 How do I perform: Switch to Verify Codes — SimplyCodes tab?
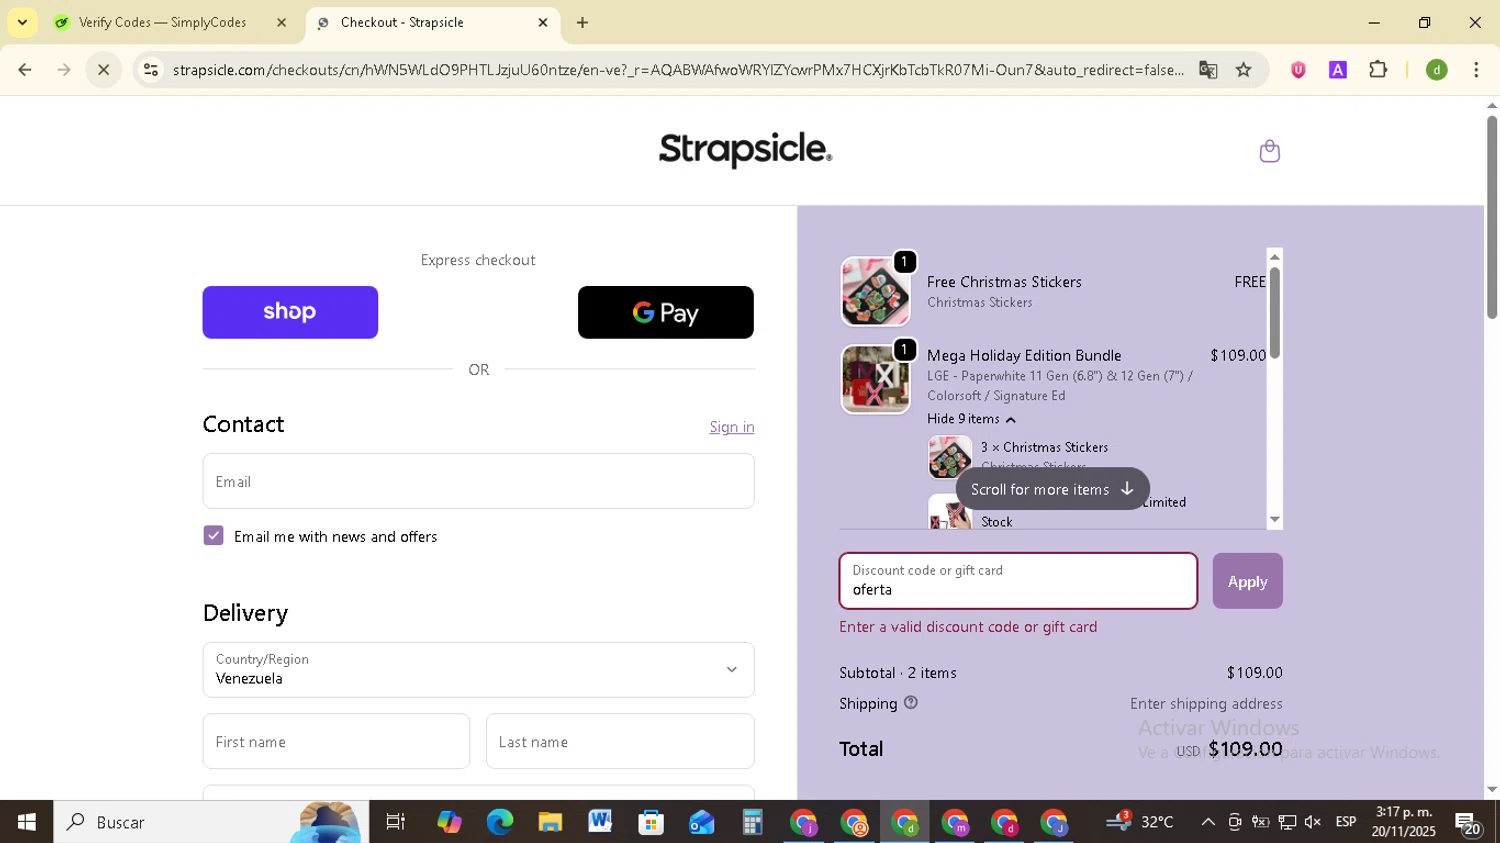[163, 22]
